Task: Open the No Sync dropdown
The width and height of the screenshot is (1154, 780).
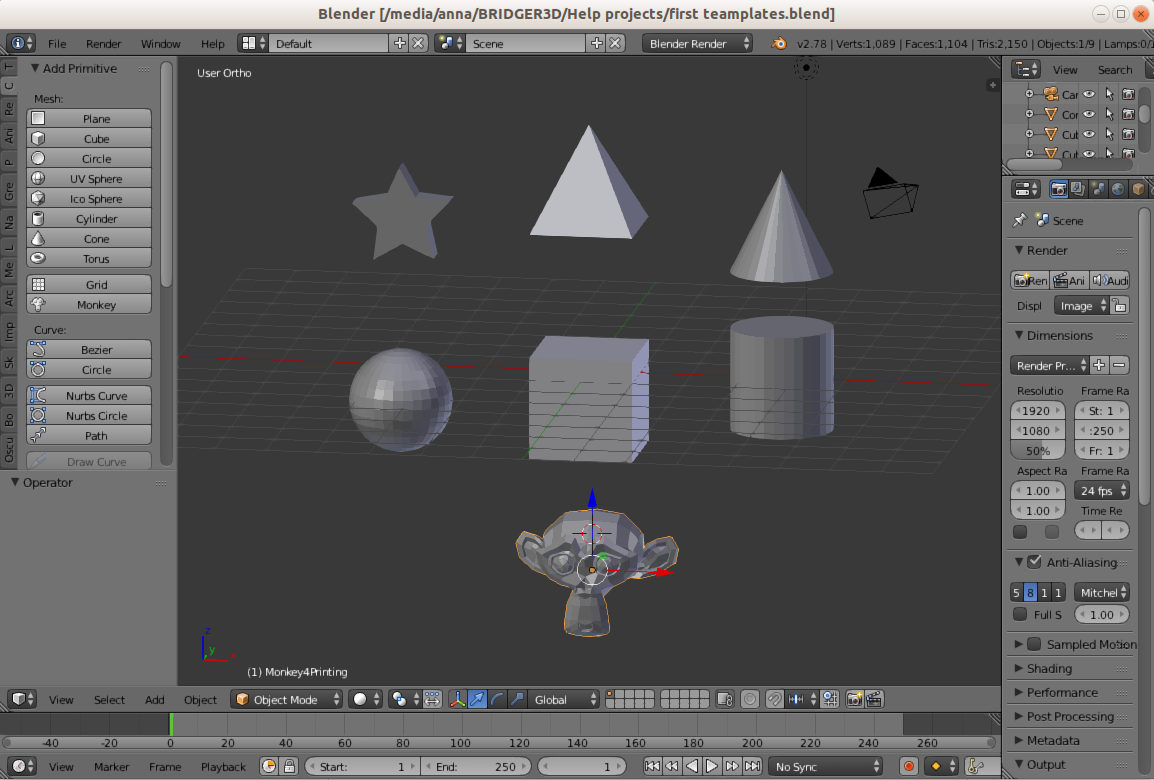Action: pyautogui.click(x=825, y=766)
